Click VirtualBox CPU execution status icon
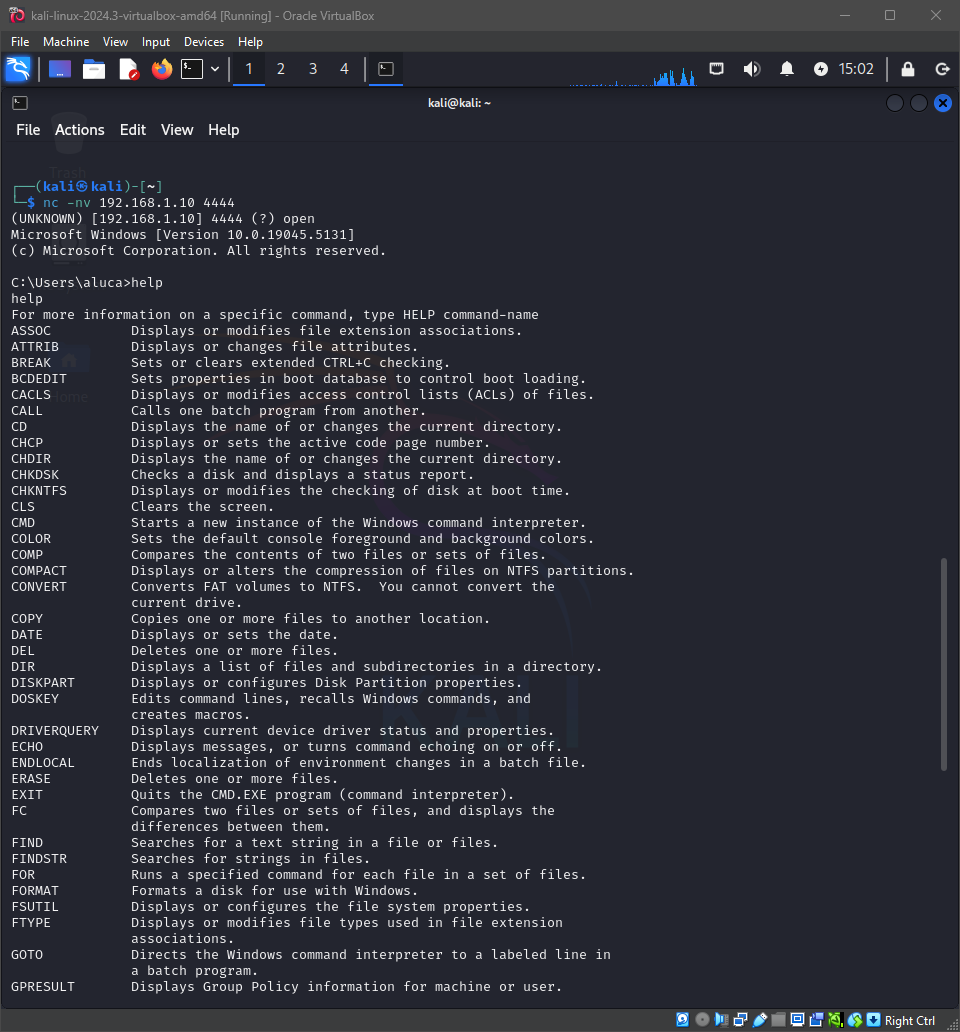 [x=836, y=1019]
